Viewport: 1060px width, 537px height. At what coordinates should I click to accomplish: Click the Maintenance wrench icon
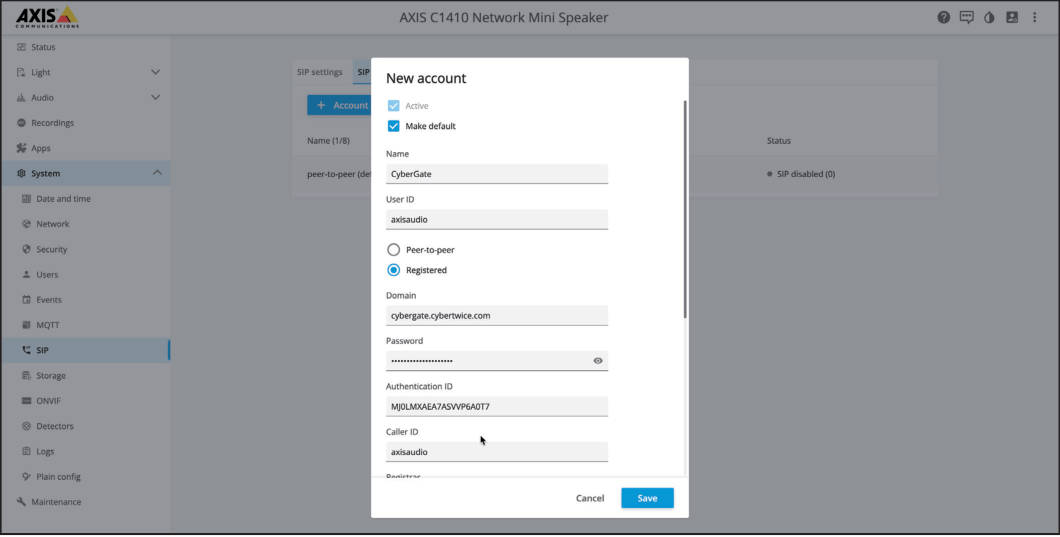[x=21, y=502]
